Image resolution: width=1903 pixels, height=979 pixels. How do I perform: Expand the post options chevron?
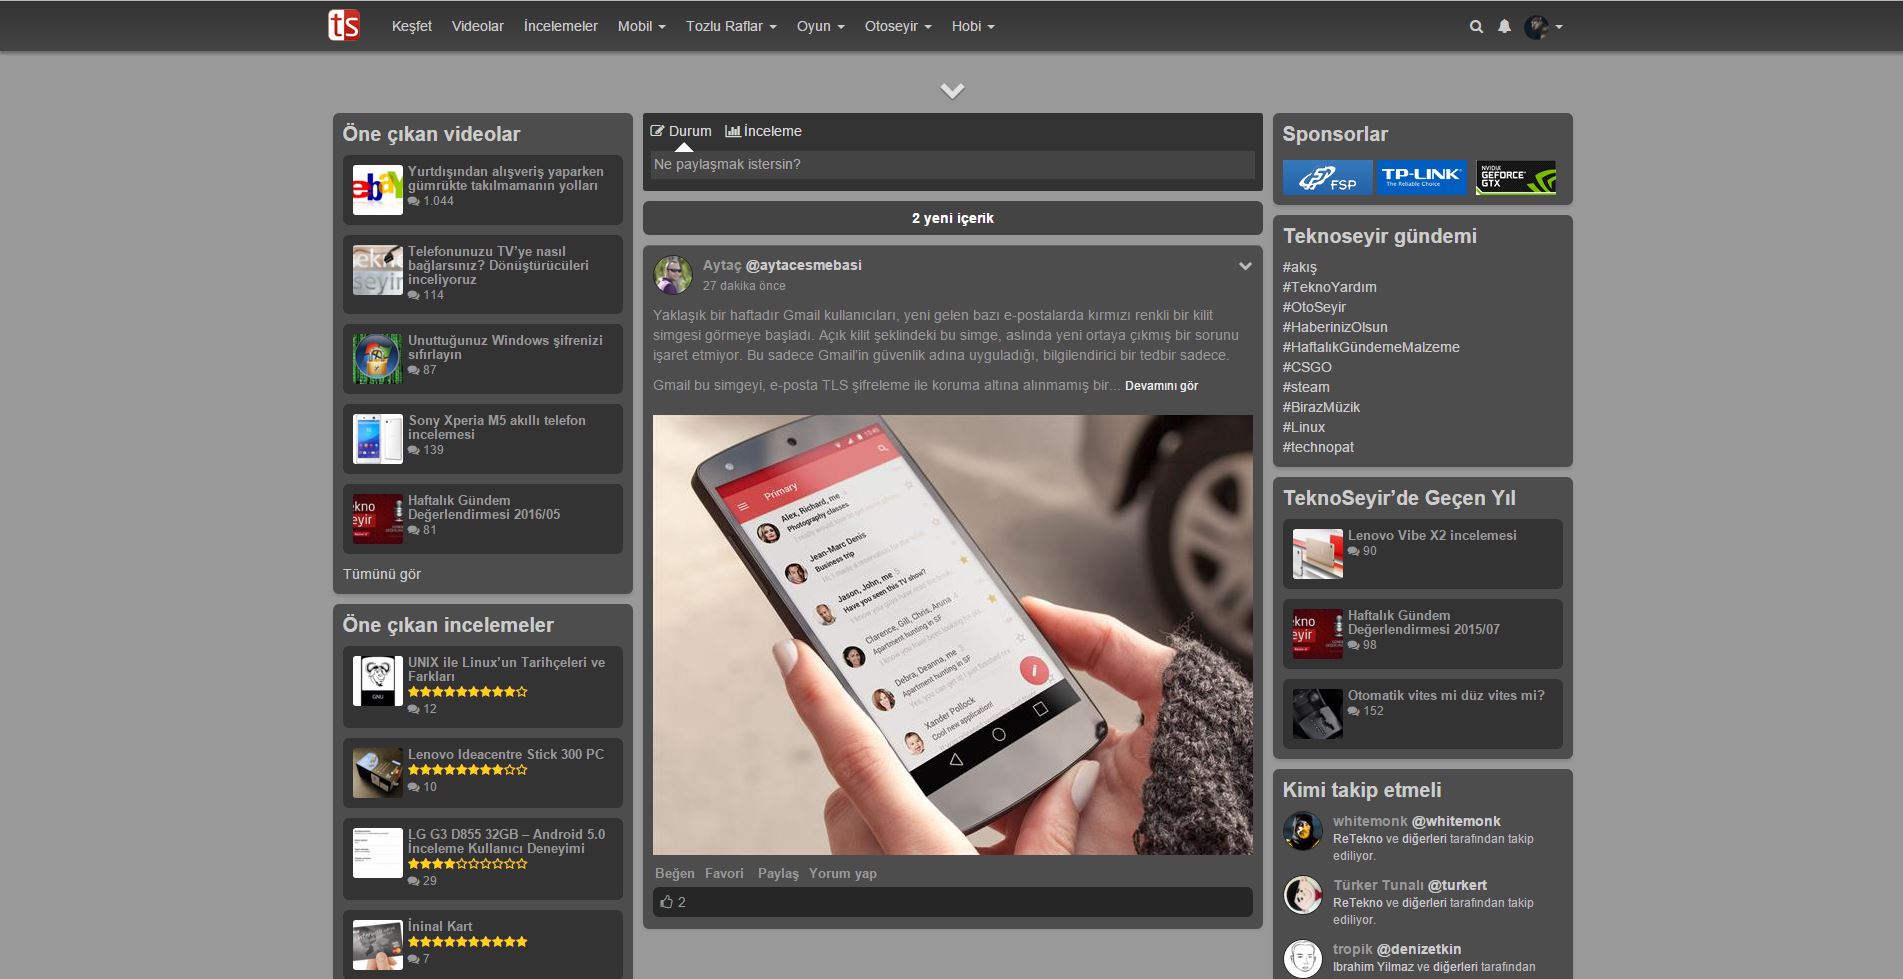tap(1245, 266)
